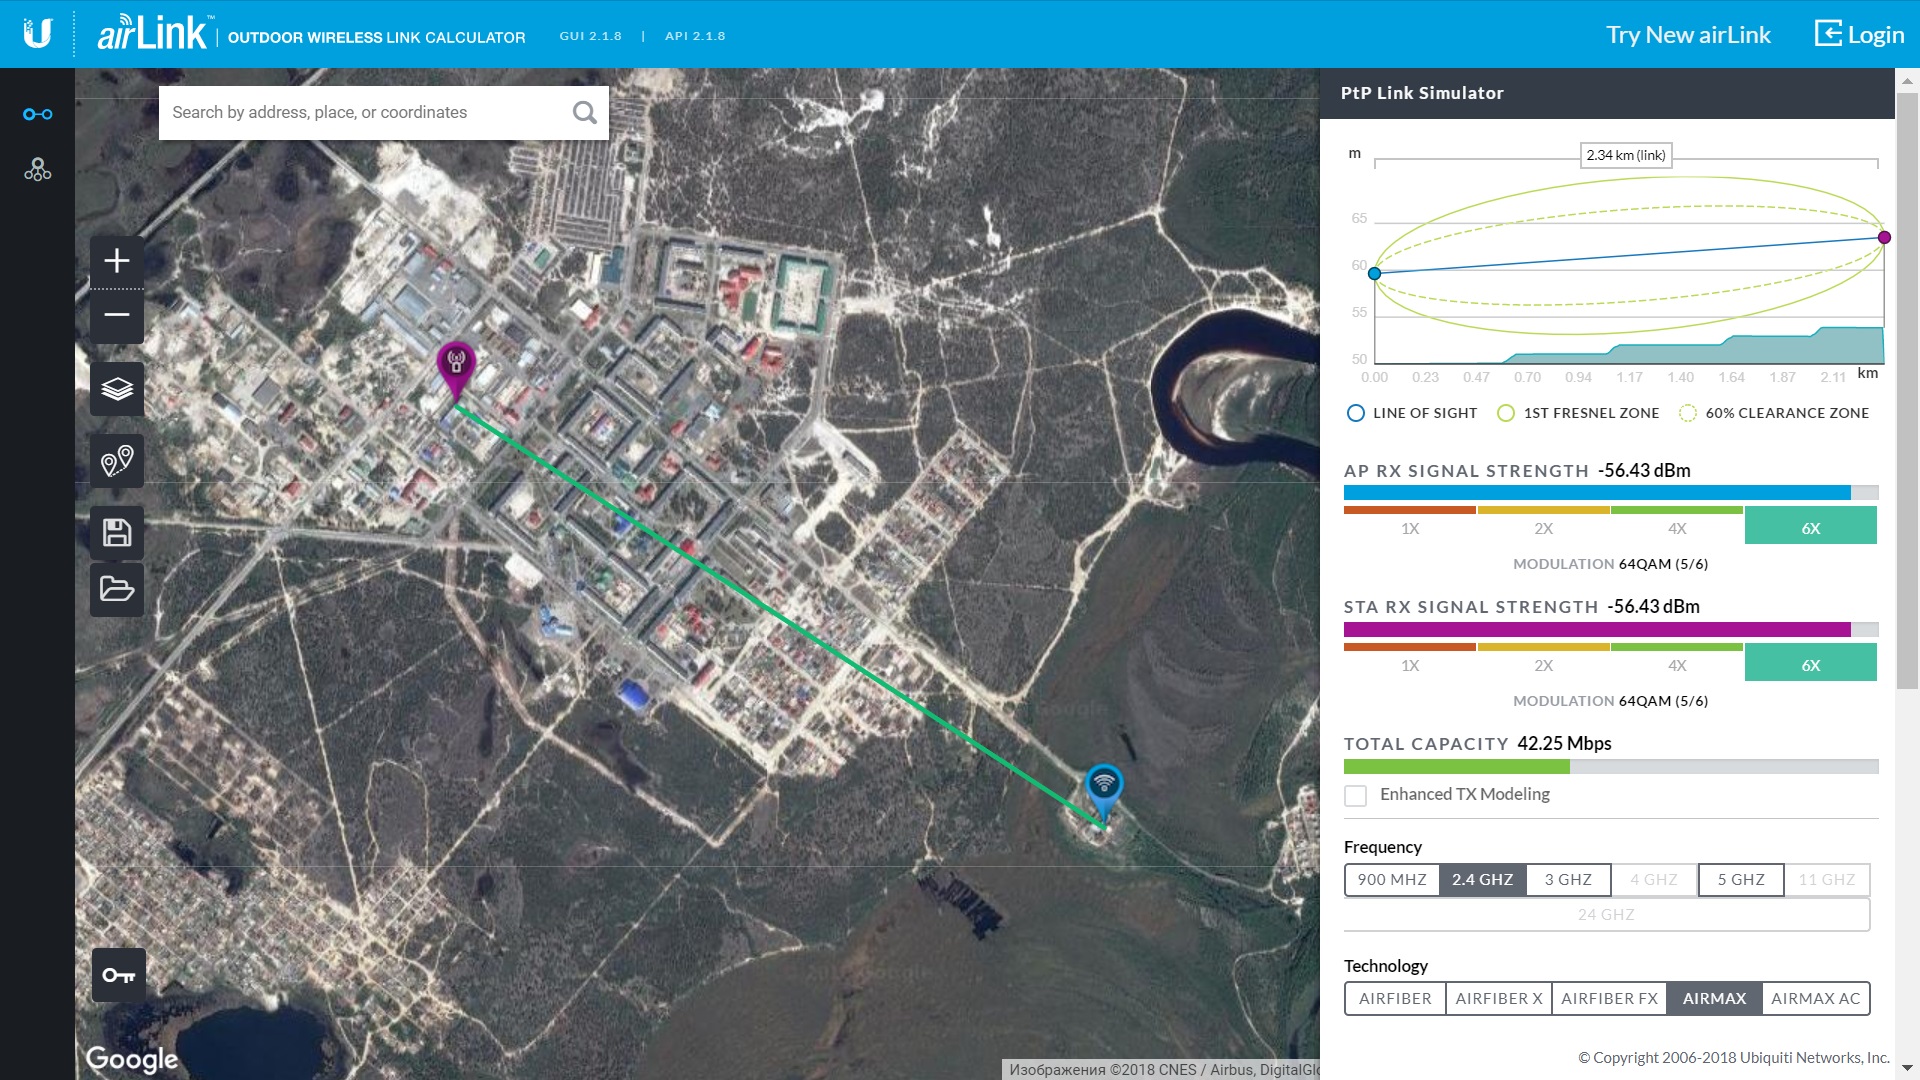
Task: Toggle 1st Fresnel Zone legend
Action: tap(1578, 413)
